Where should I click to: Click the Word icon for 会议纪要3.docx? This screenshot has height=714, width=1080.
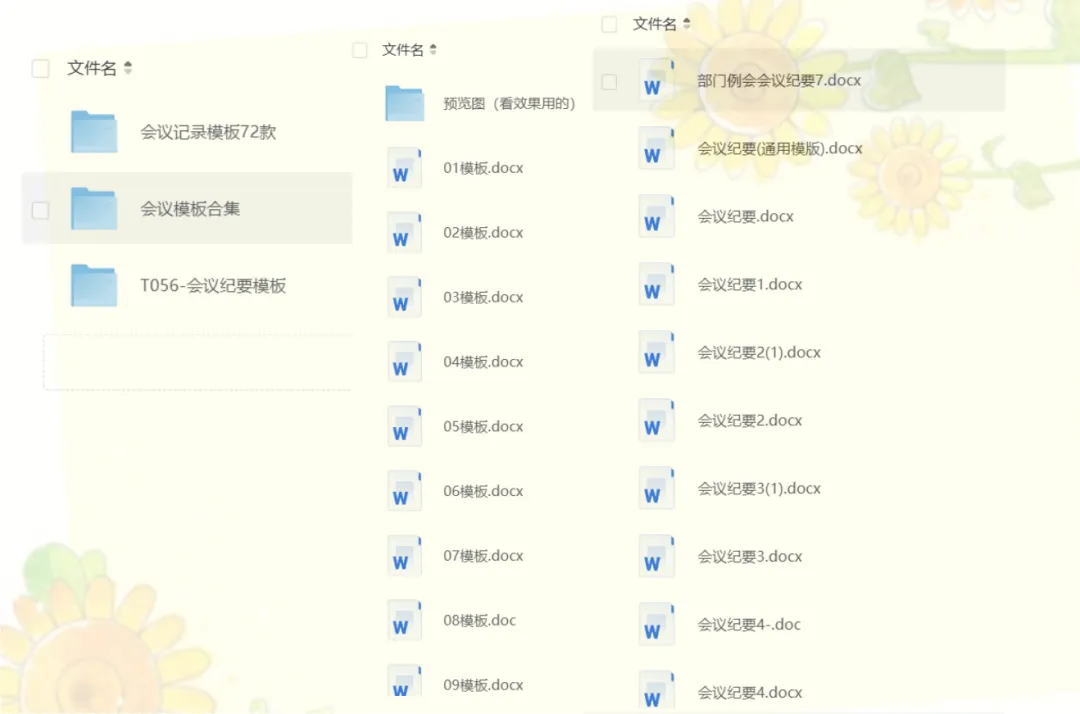tap(656, 557)
